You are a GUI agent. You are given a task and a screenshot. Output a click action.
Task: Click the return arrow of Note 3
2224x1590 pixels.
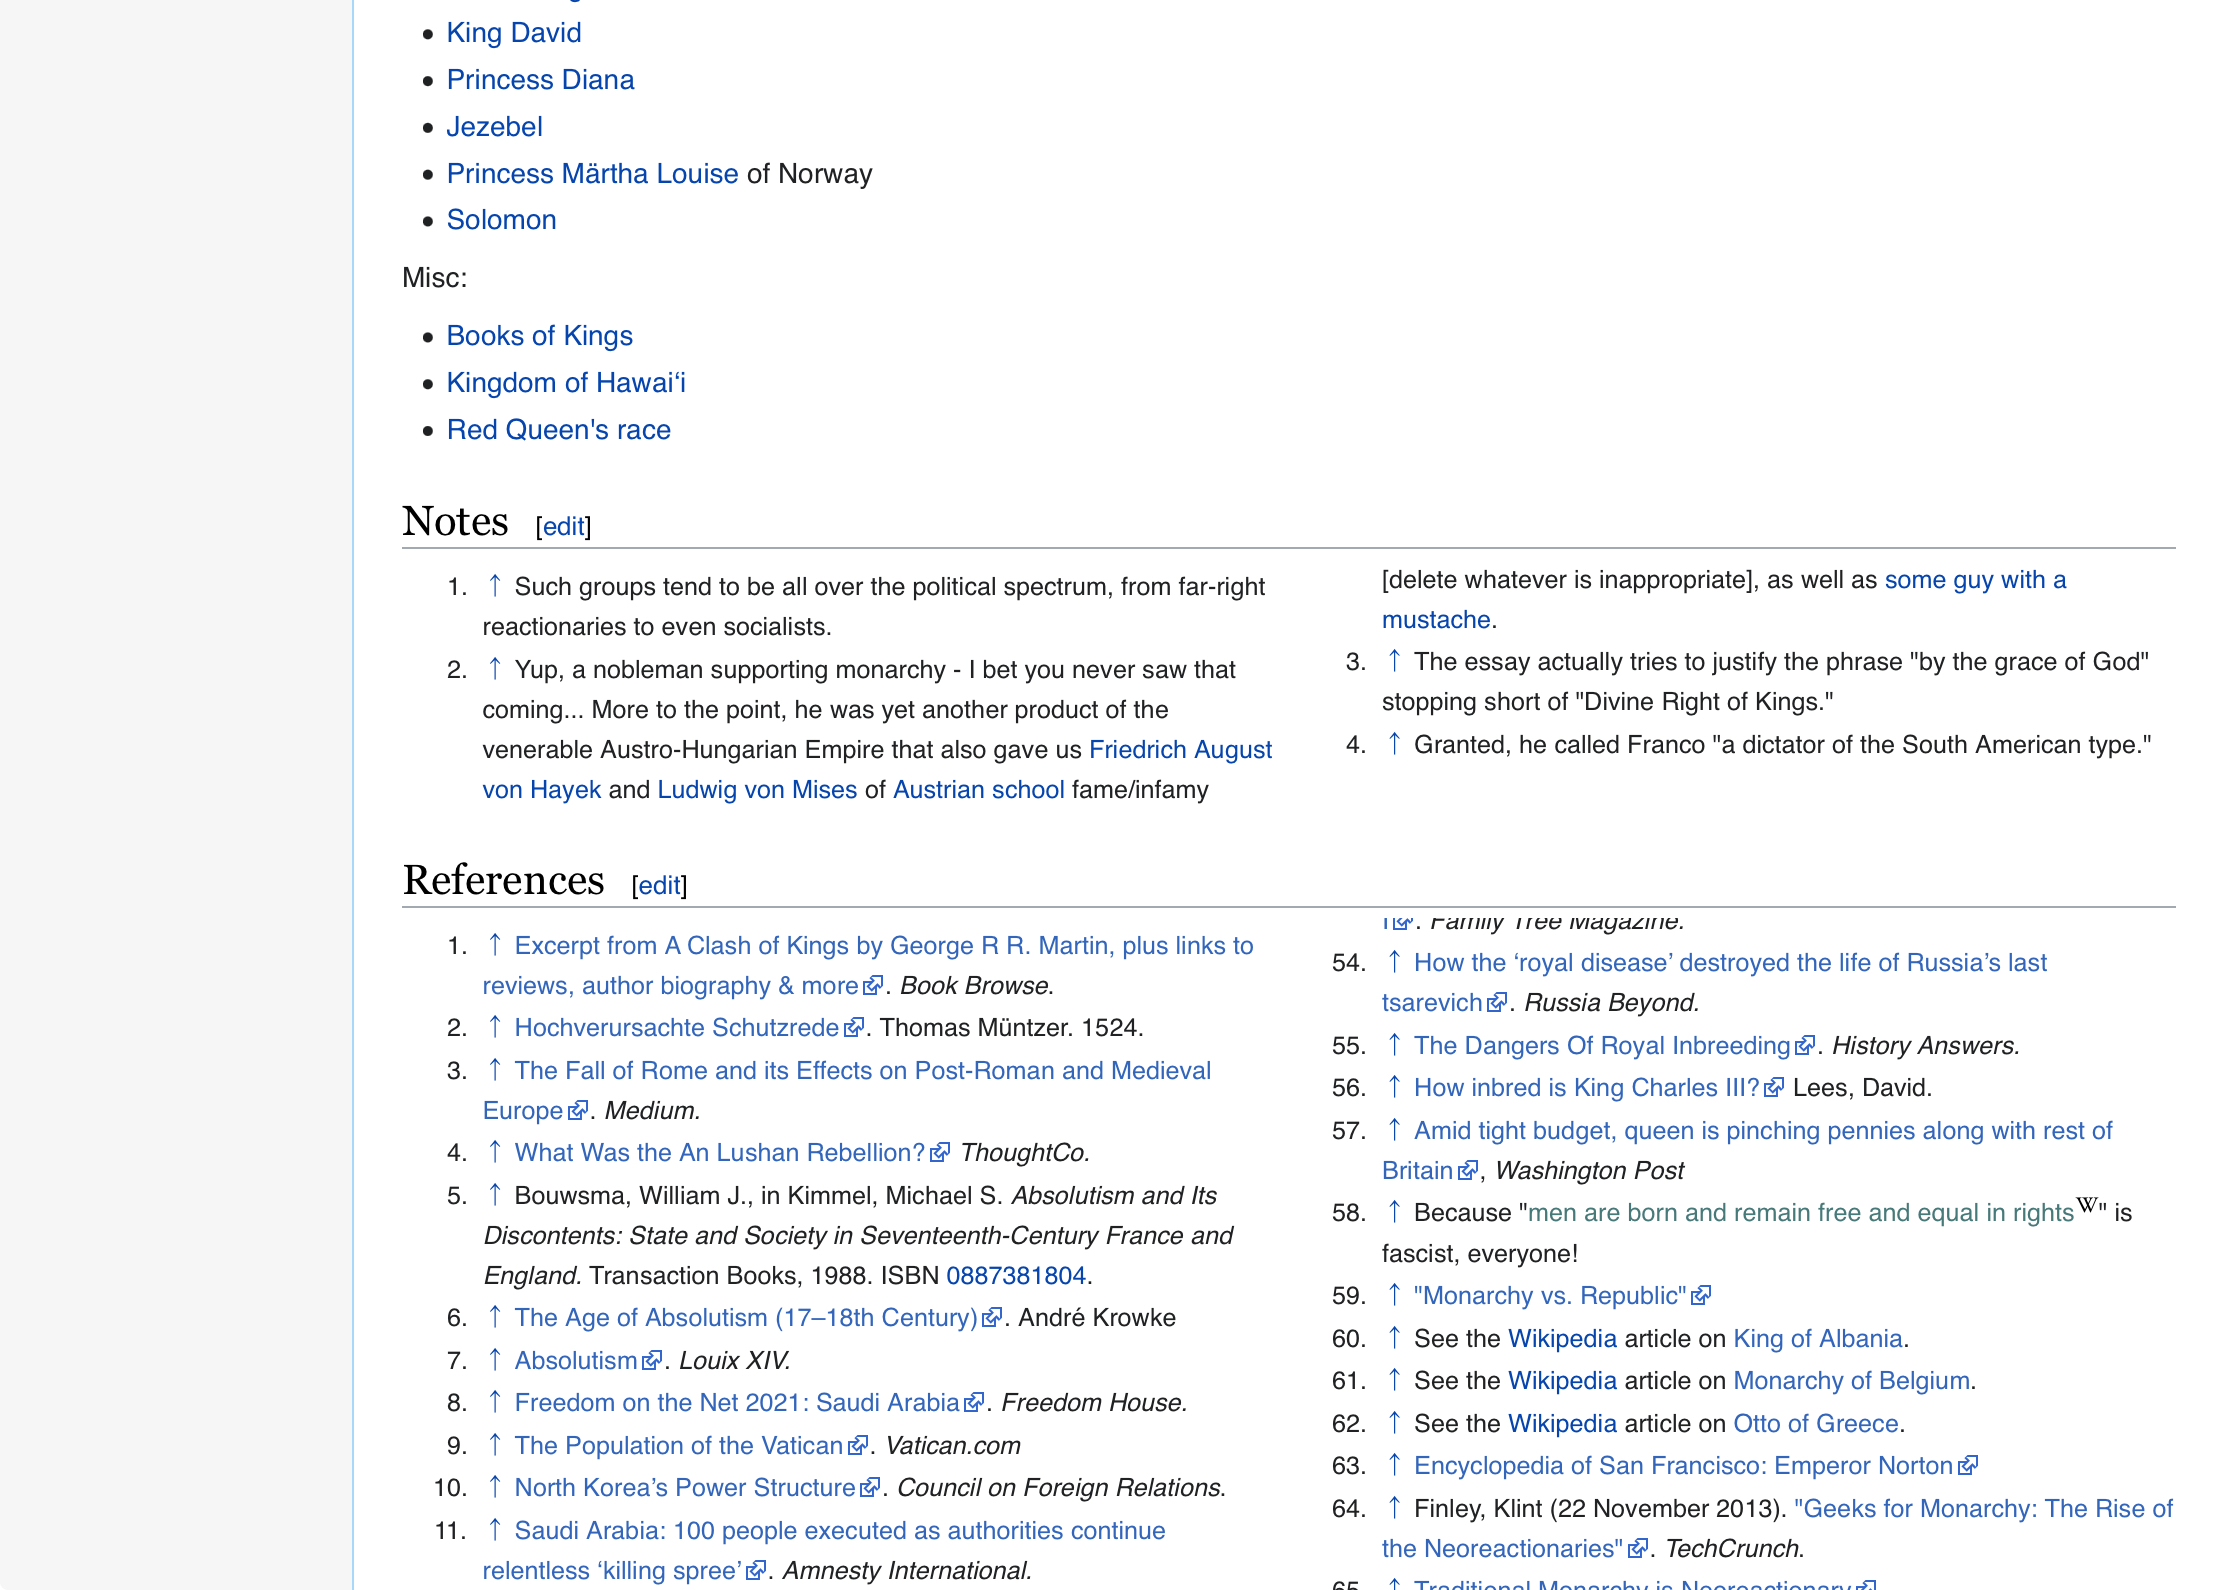(1394, 661)
